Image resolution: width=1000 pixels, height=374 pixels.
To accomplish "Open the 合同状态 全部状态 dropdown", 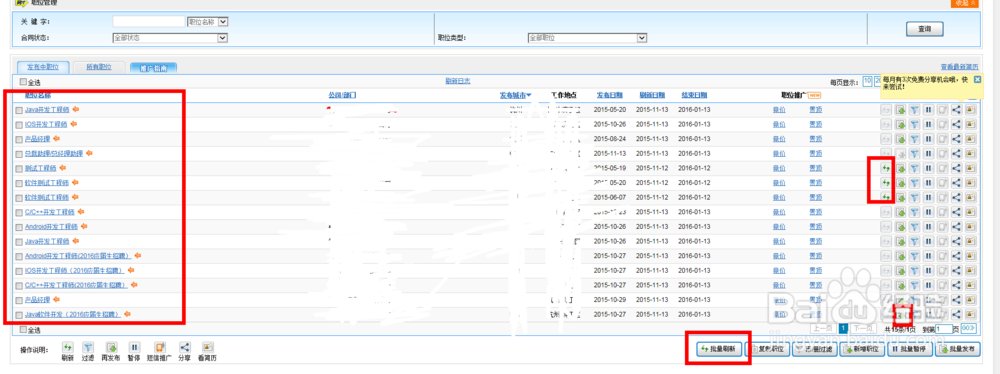I will point(170,38).
